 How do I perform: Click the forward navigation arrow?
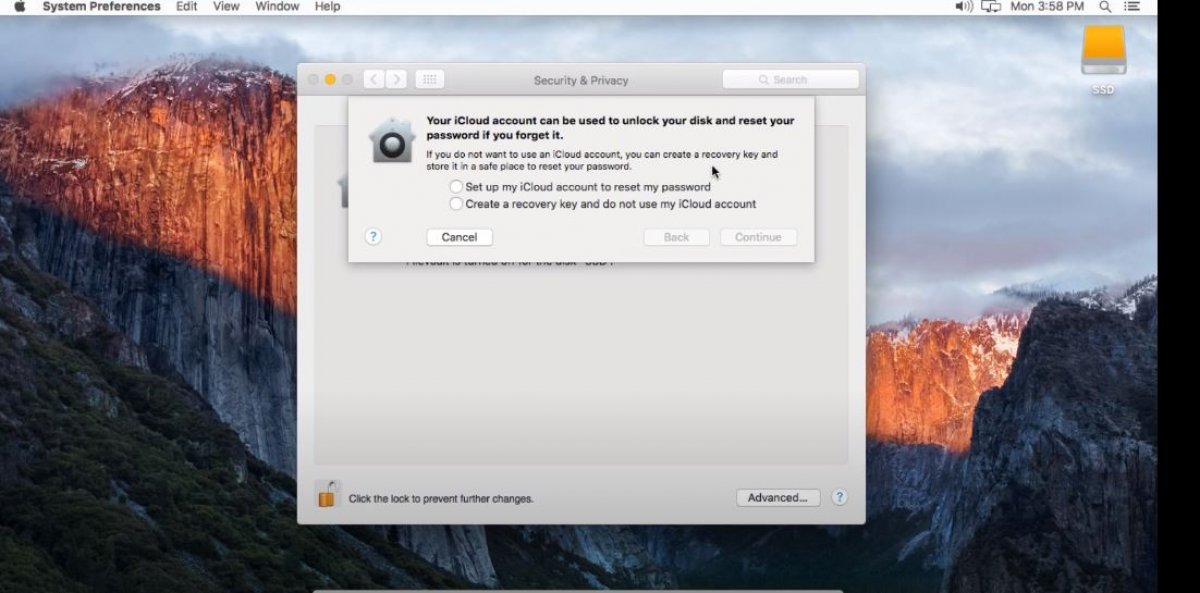tap(396, 79)
